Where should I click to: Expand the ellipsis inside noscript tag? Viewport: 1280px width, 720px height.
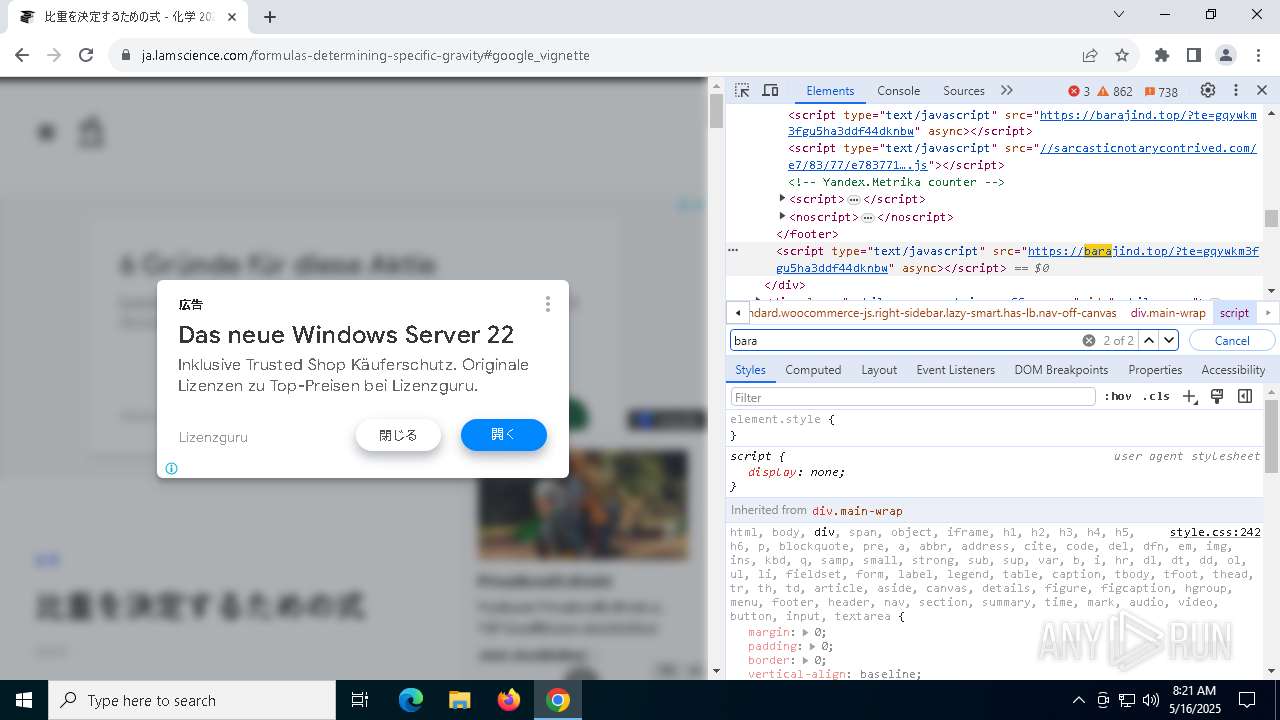click(868, 217)
